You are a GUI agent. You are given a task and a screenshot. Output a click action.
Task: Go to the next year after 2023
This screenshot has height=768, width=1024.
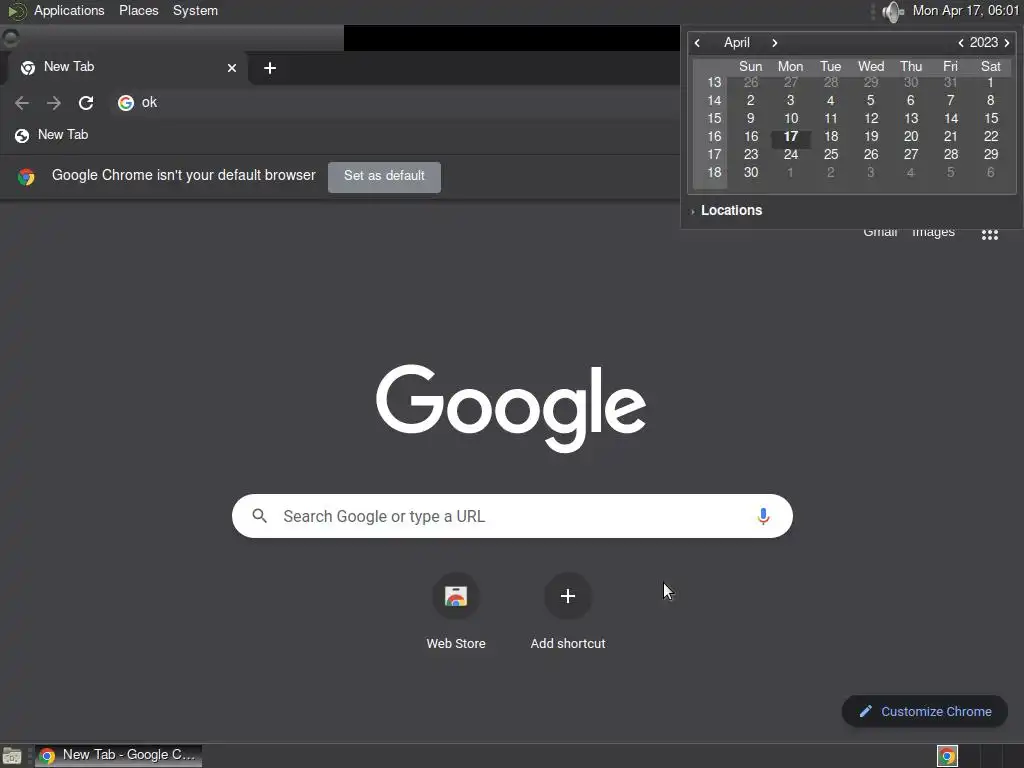1007,43
